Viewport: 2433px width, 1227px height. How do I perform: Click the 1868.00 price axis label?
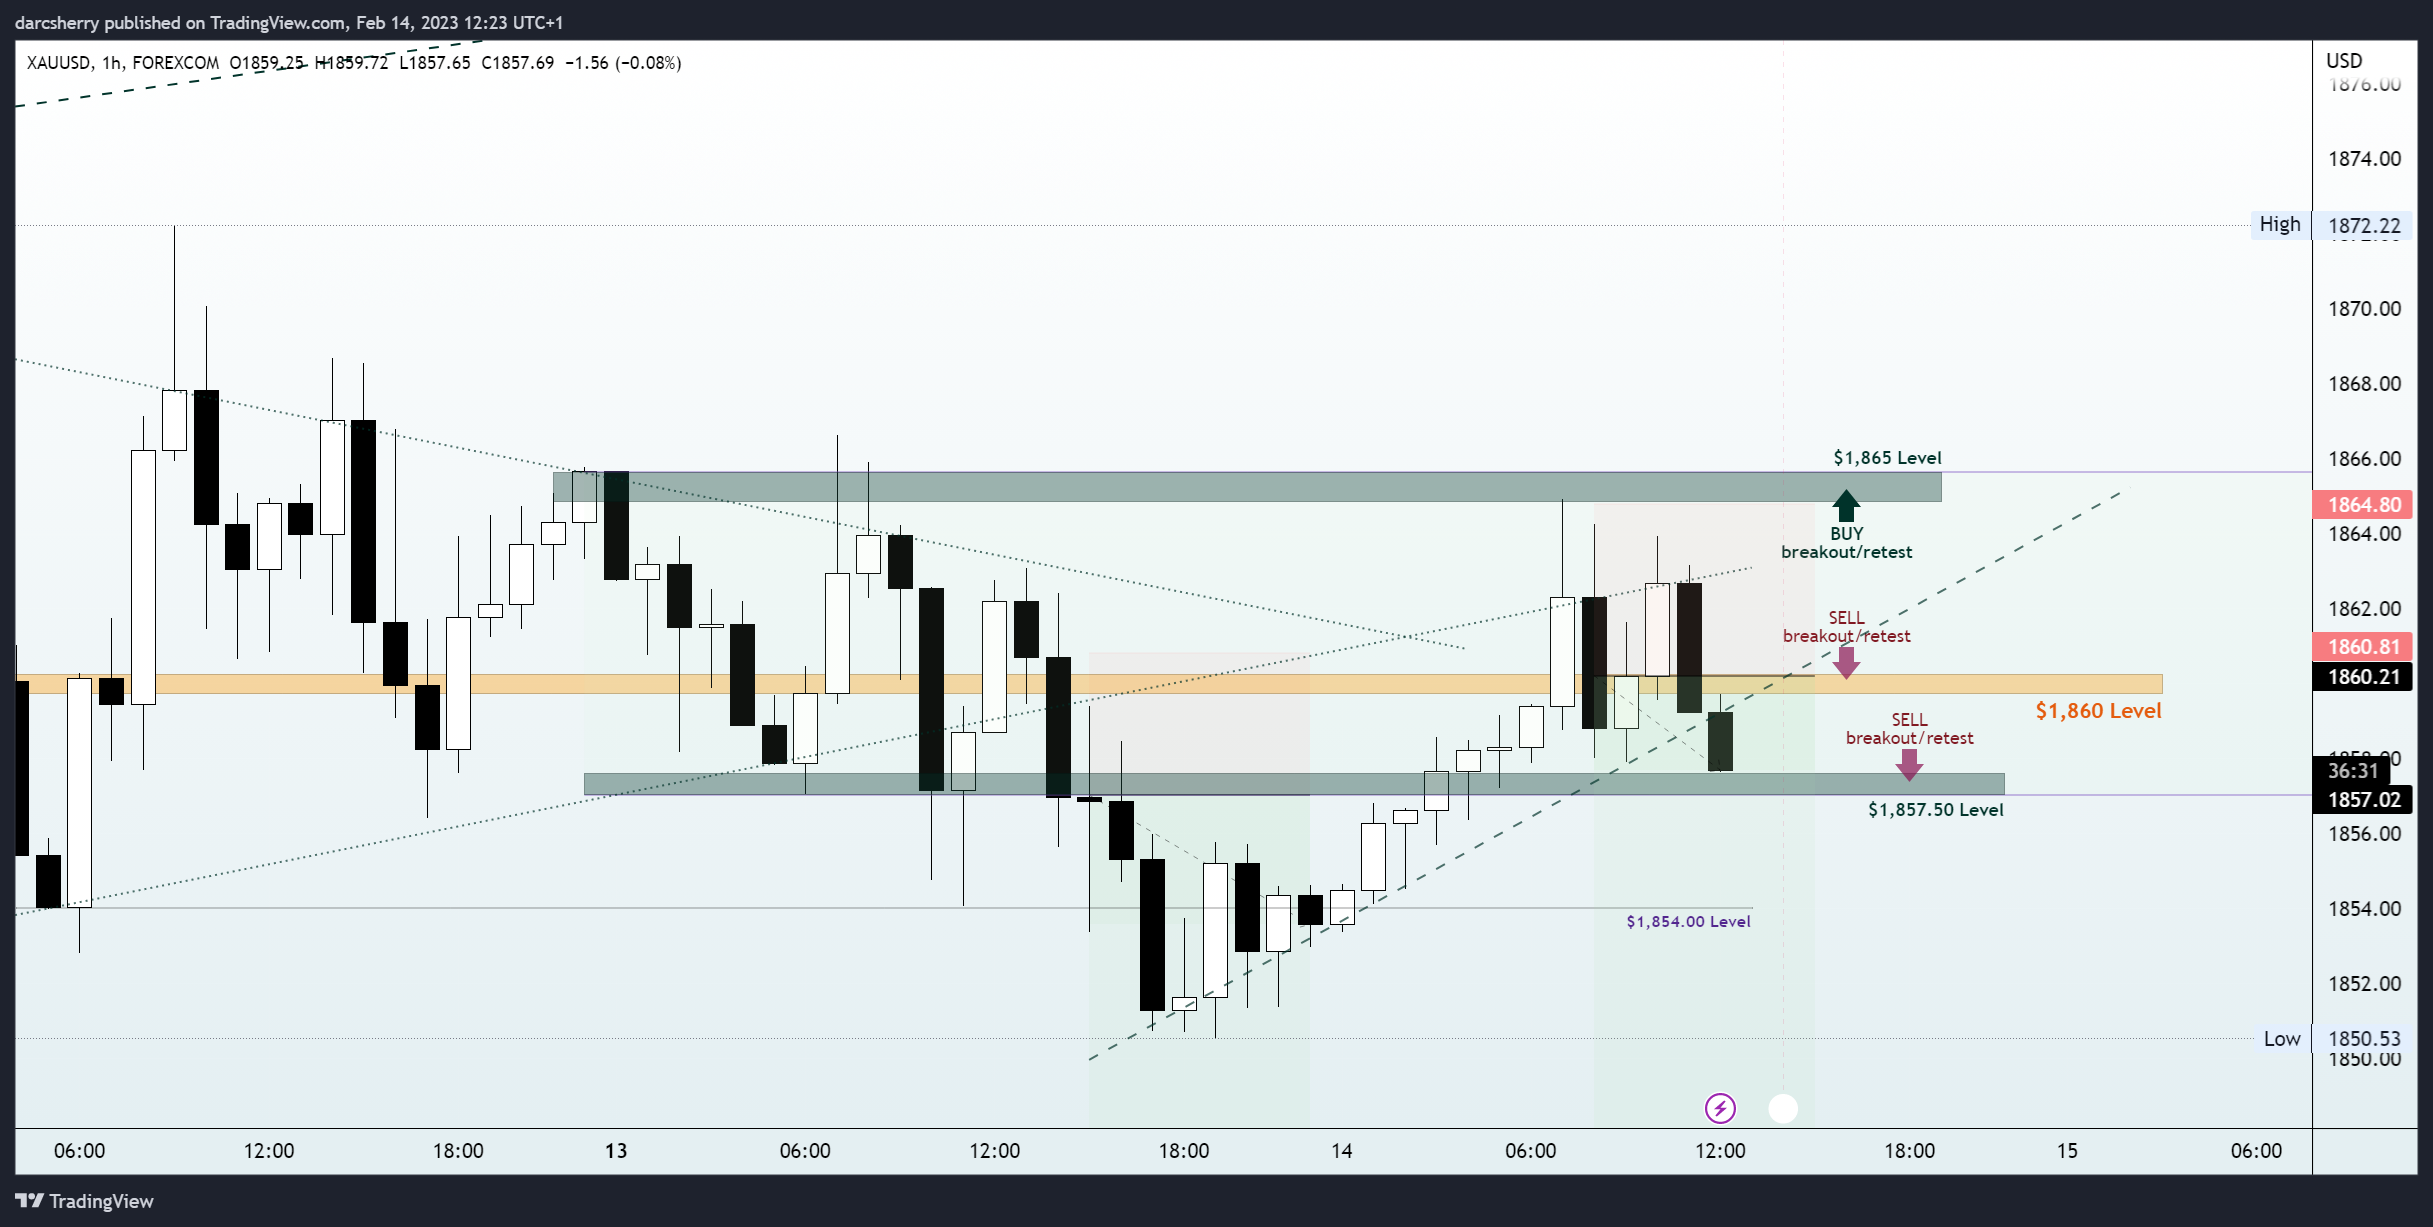(2364, 384)
